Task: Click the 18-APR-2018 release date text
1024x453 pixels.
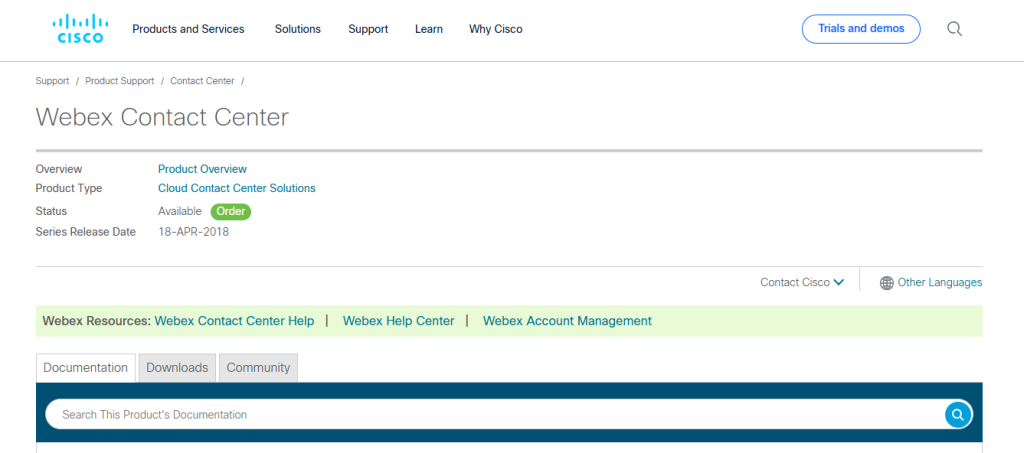Action: click(x=193, y=232)
